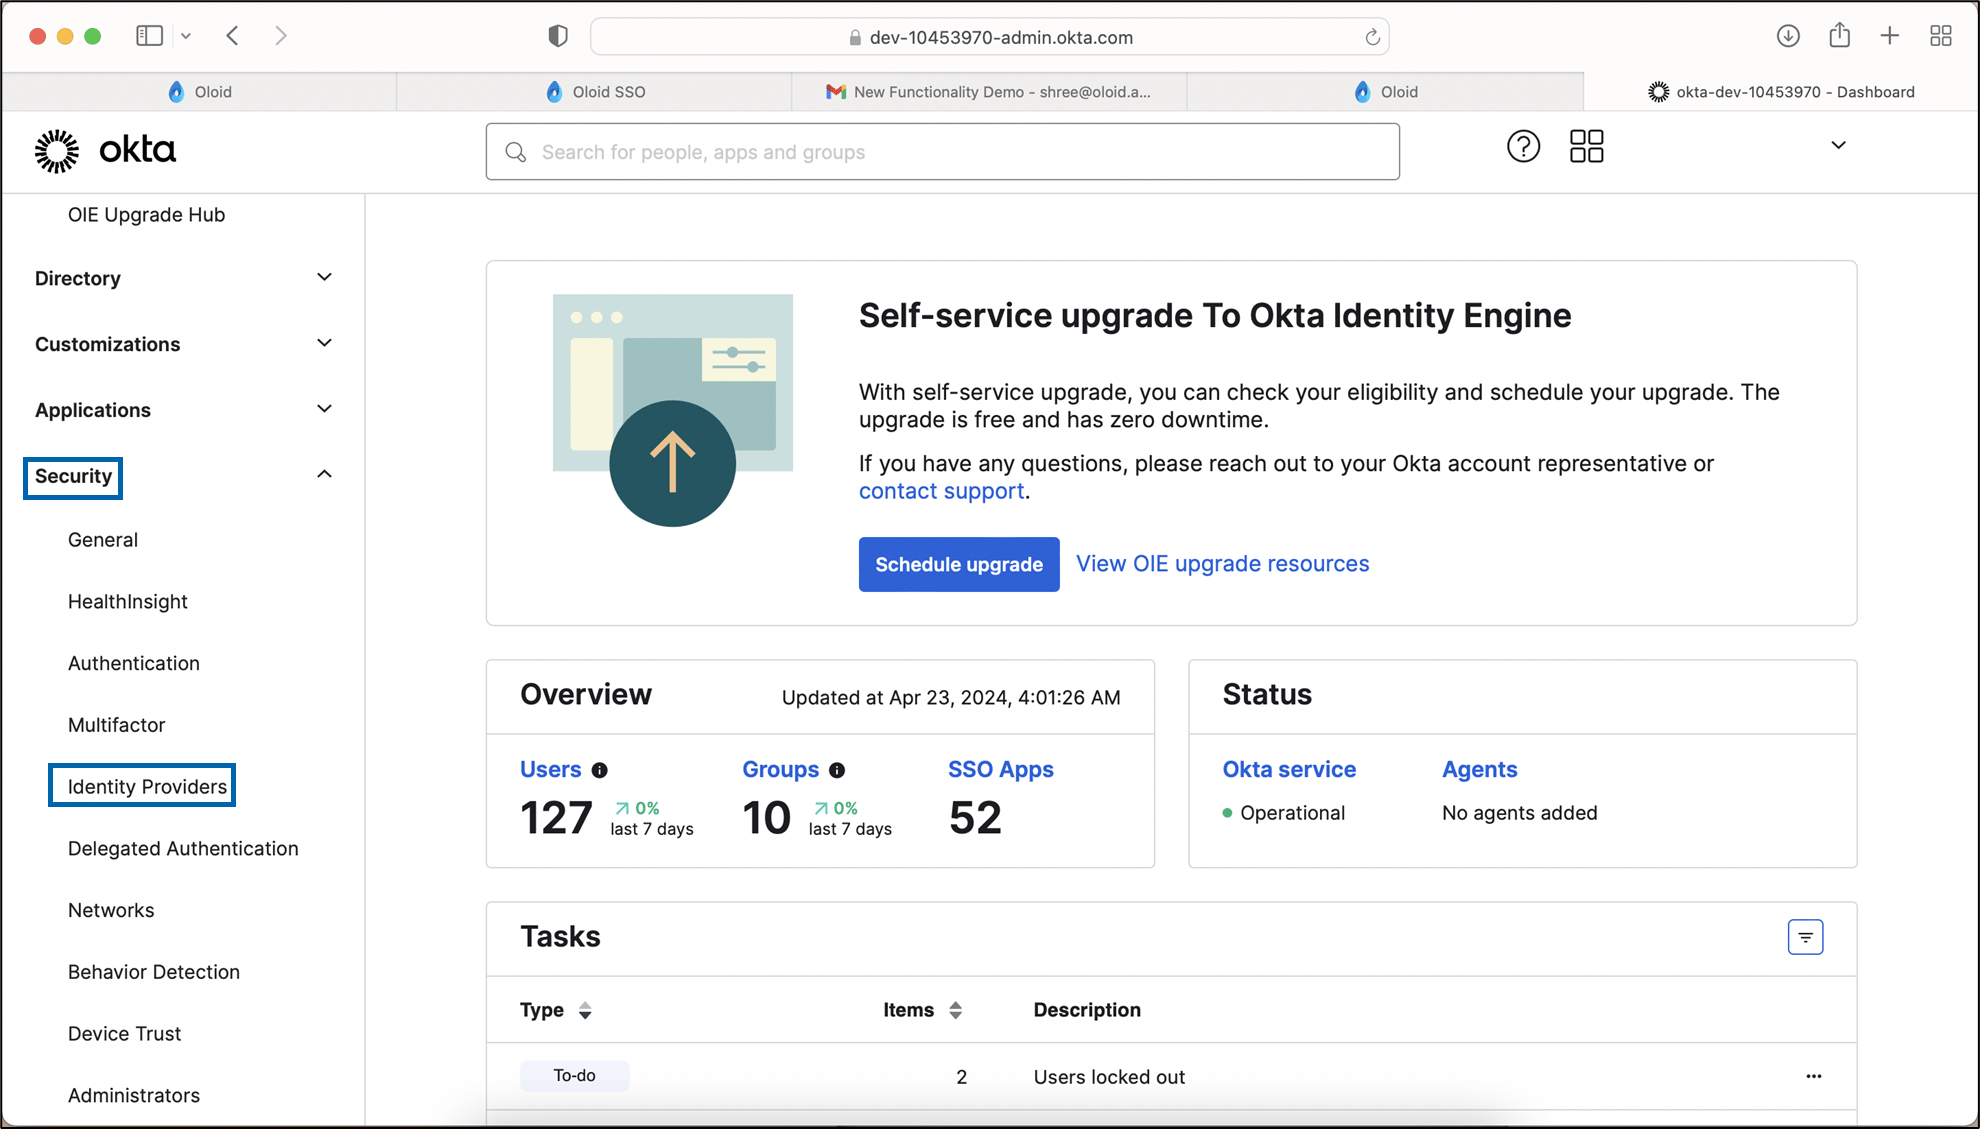
Task: Open the sidebar dropdown arrow in Safari toolbar
Action: (x=186, y=36)
